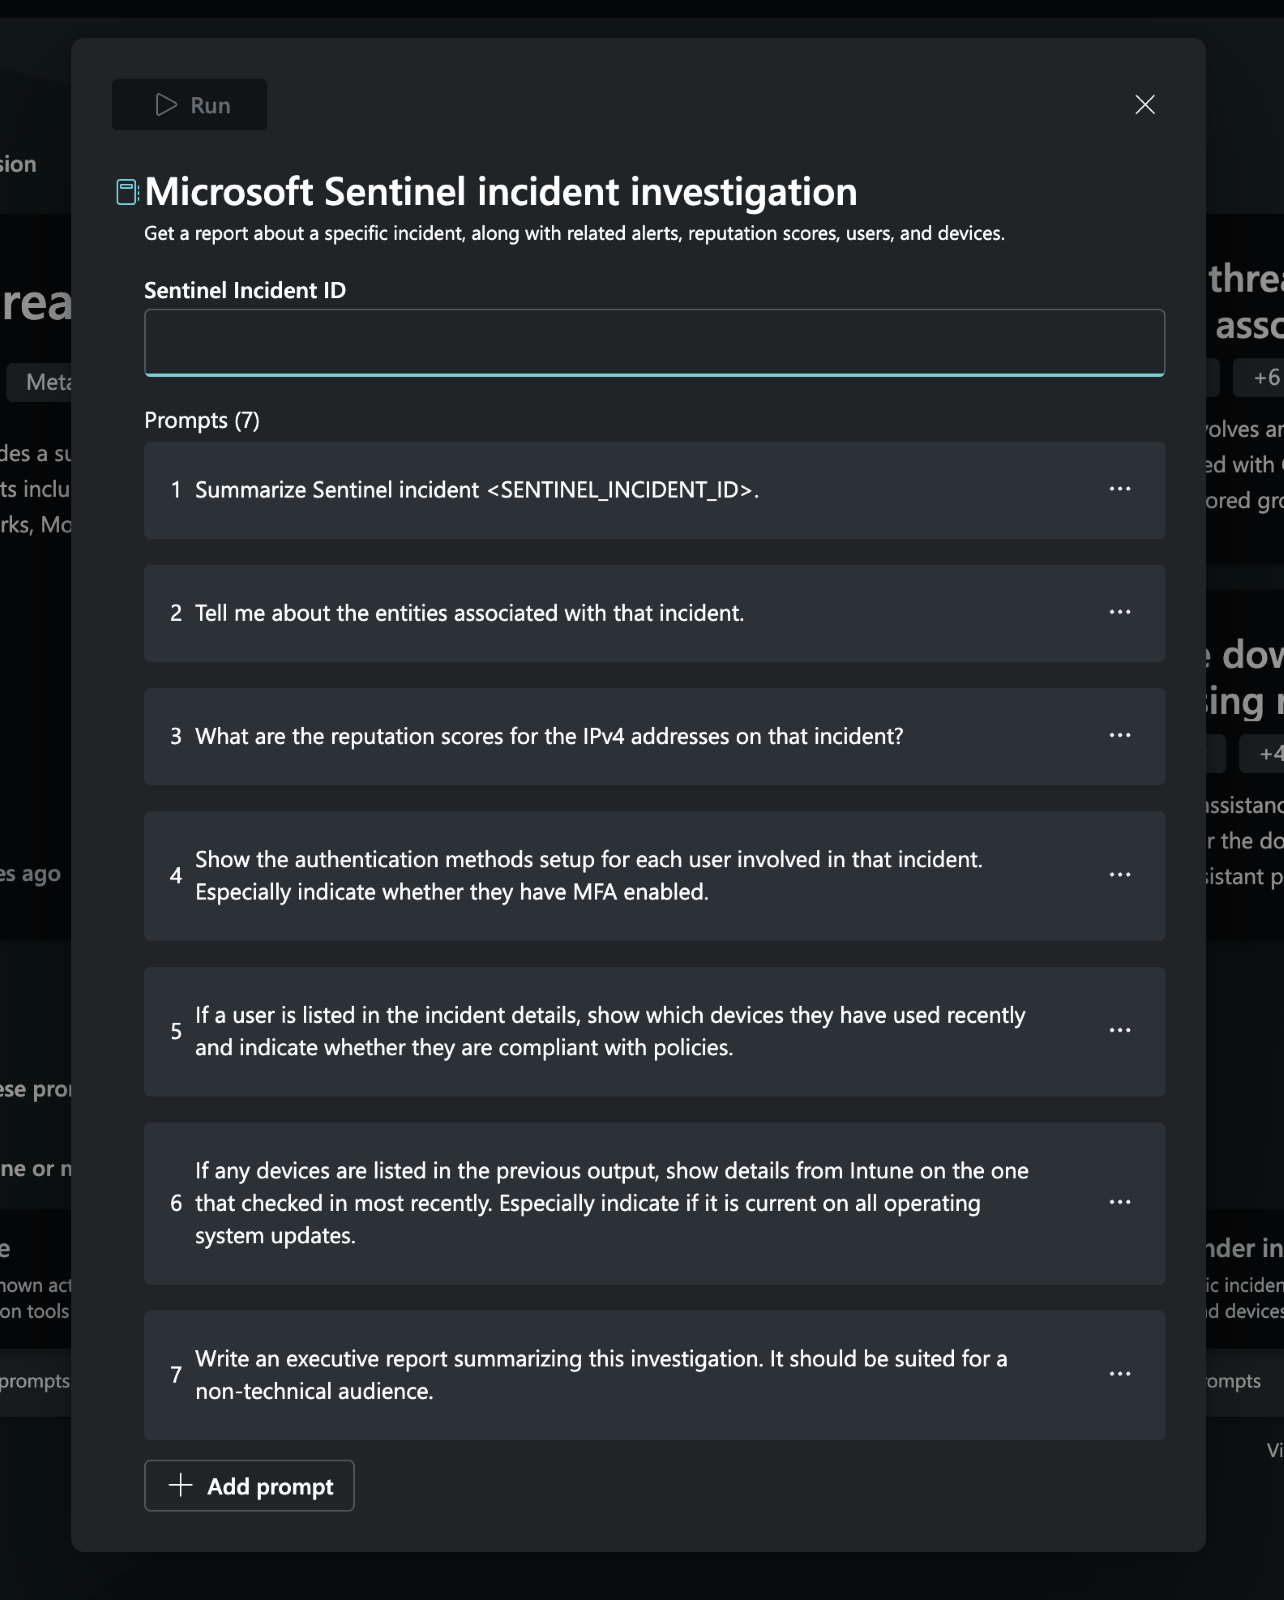Open ellipsis menu for executive report prompt
The height and width of the screenshot is (1600, 1284).
coord(1120,1374)
